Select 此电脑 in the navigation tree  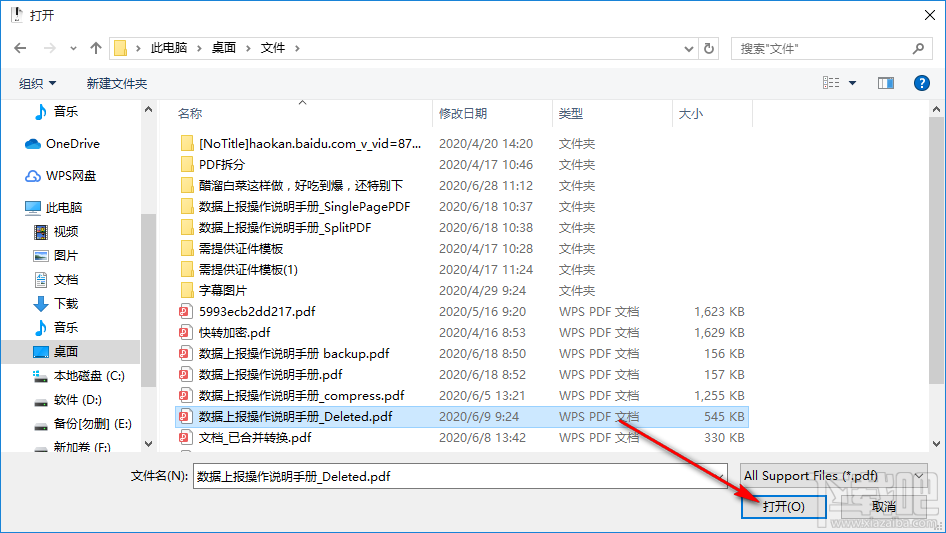pos(53,208)
